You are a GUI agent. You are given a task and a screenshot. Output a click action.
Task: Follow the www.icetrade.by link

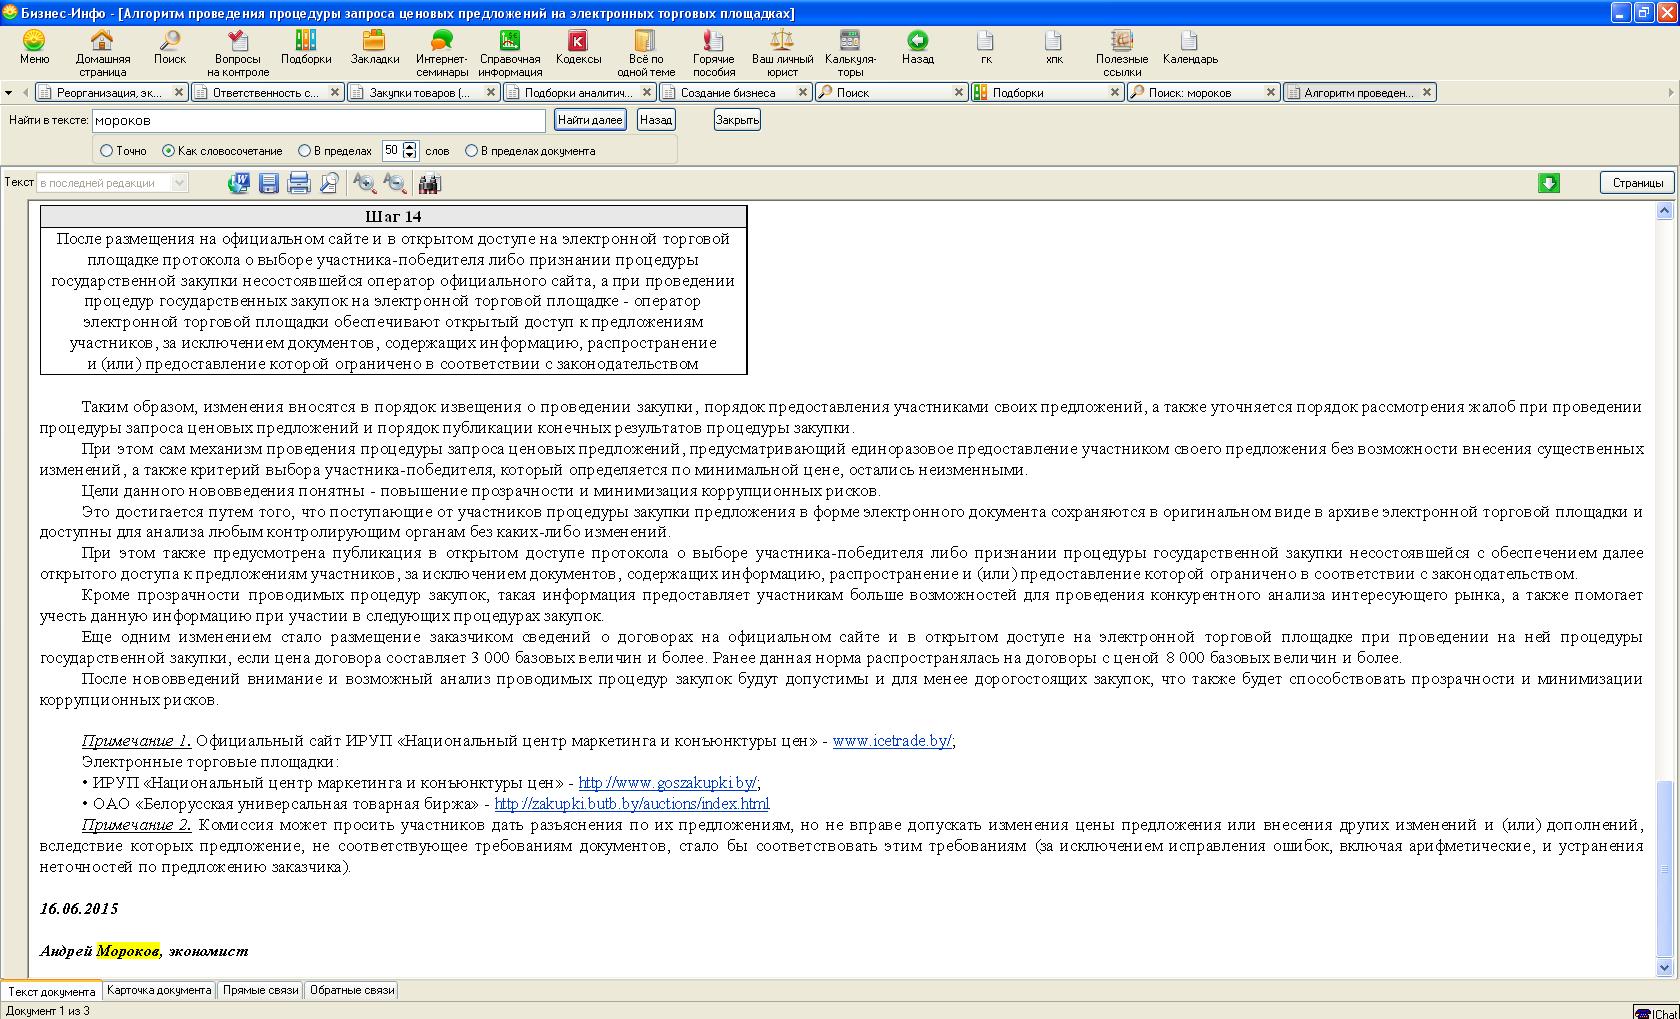(x=892, y=741)
